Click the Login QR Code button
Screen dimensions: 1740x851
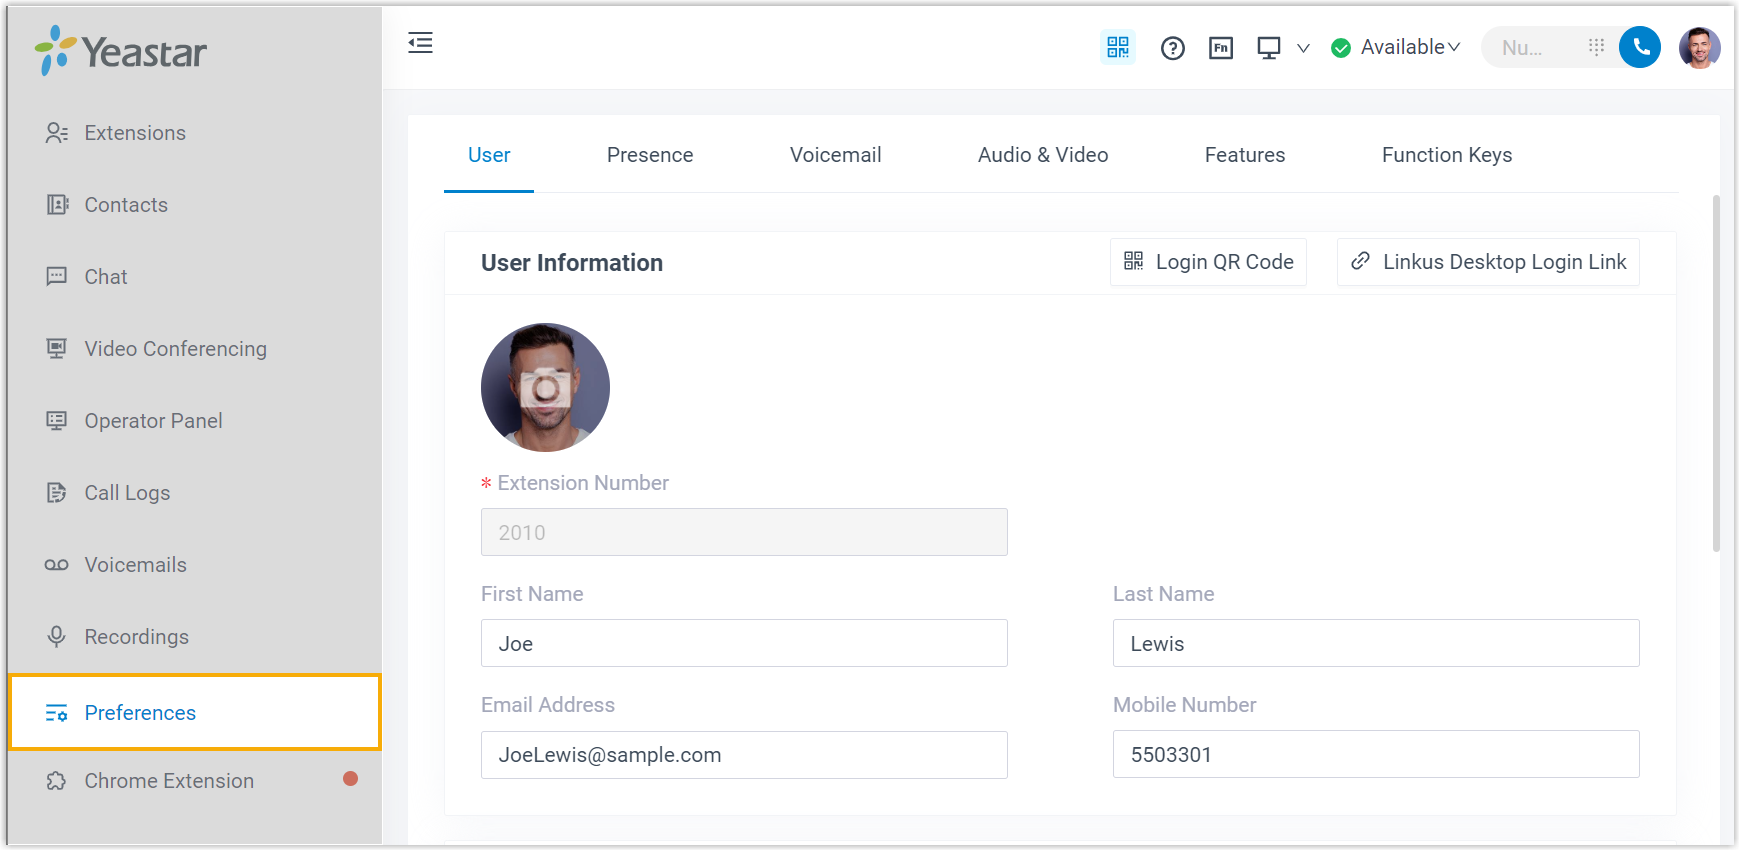coord(1208,262)
